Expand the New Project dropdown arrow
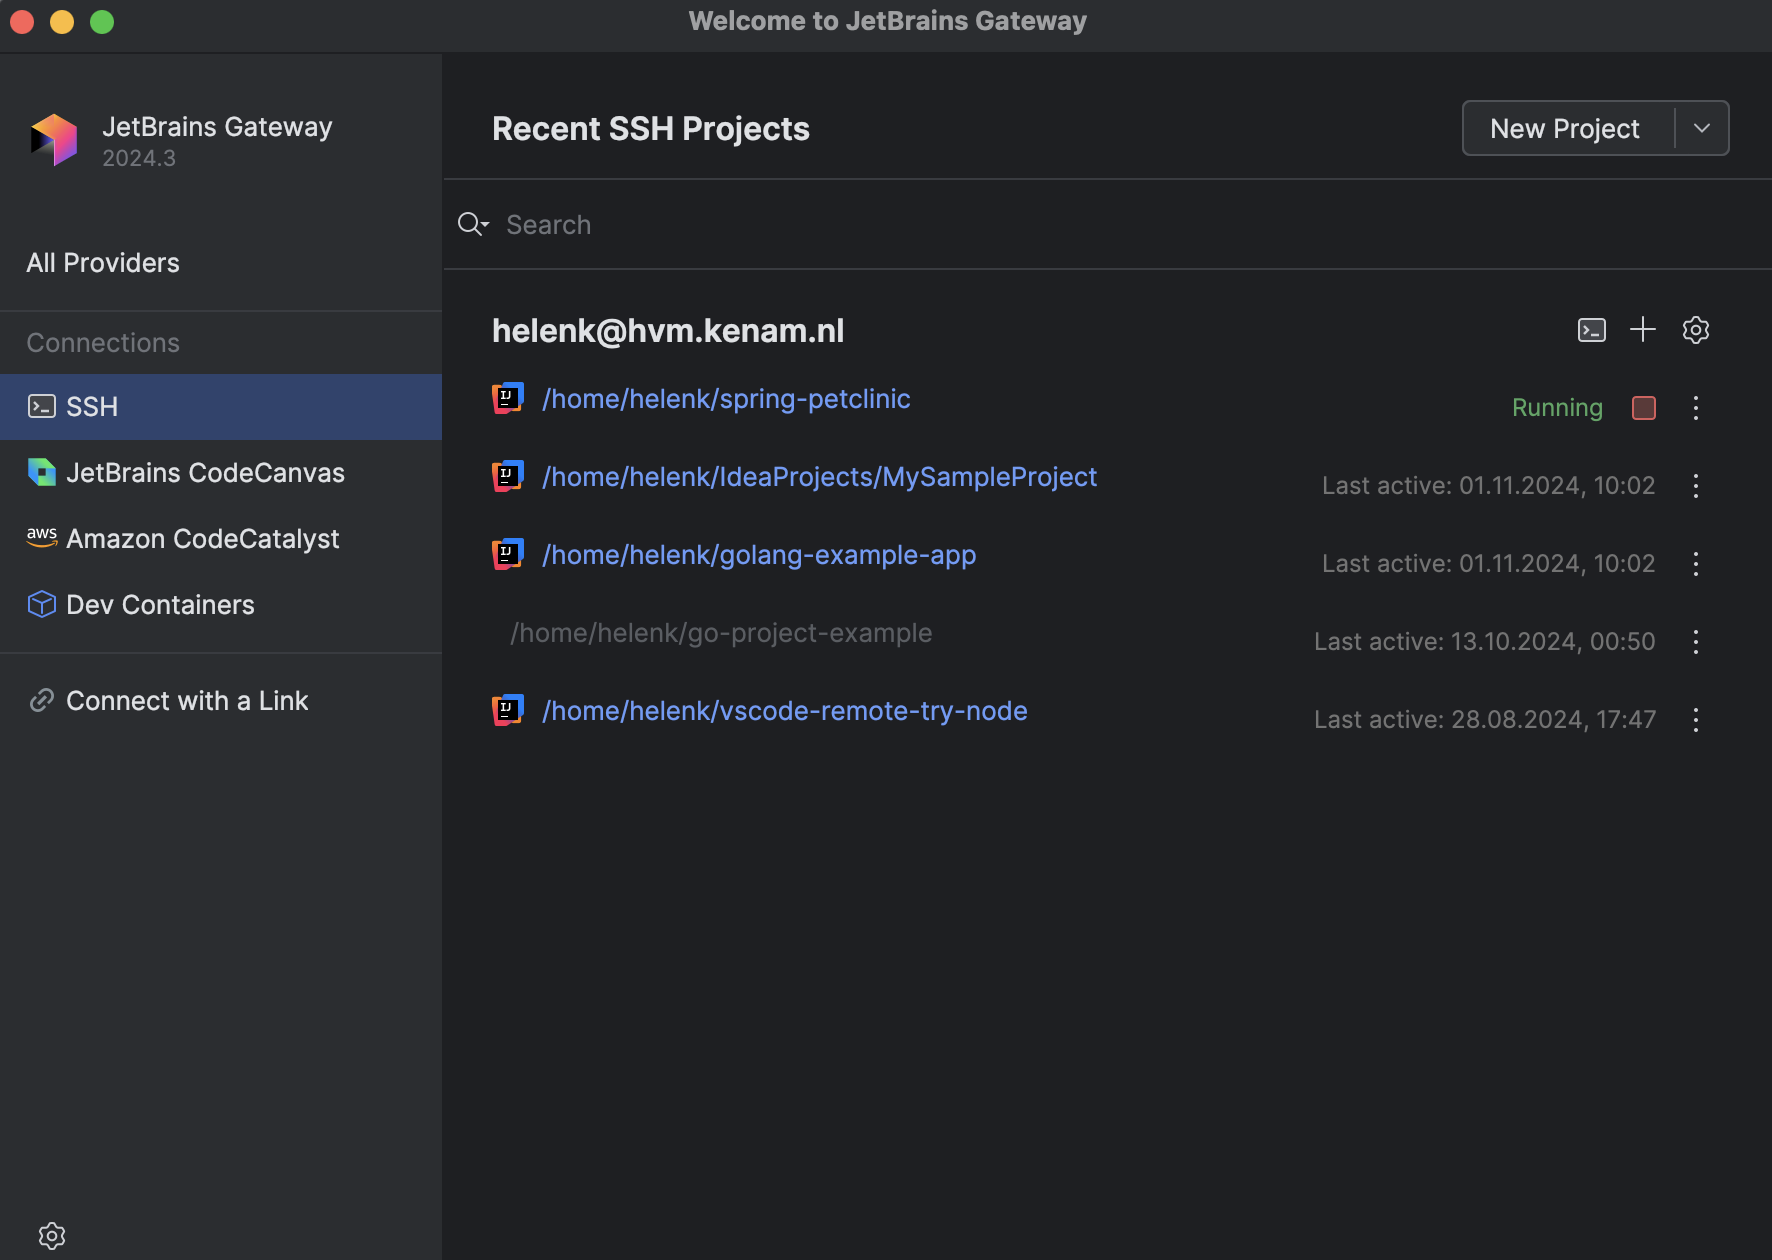Screen dimensions: 1772x1260 1702,128
